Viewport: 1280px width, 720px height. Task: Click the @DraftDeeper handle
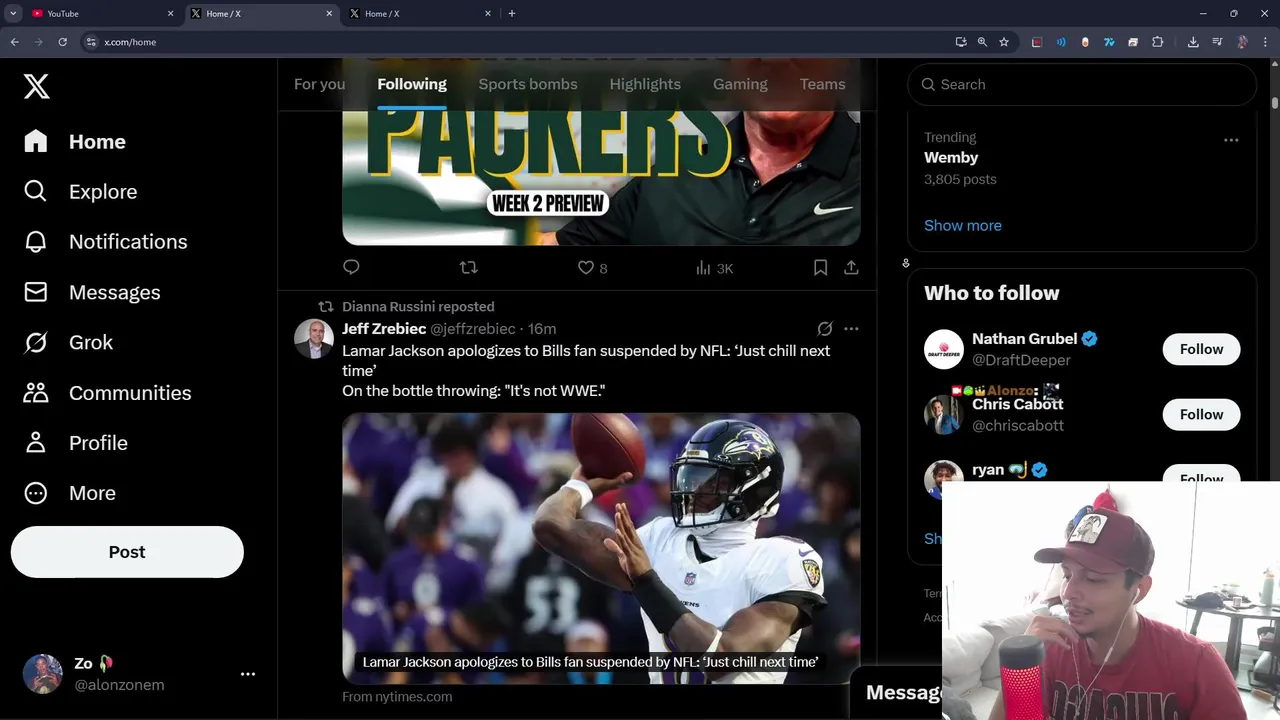1021,360
